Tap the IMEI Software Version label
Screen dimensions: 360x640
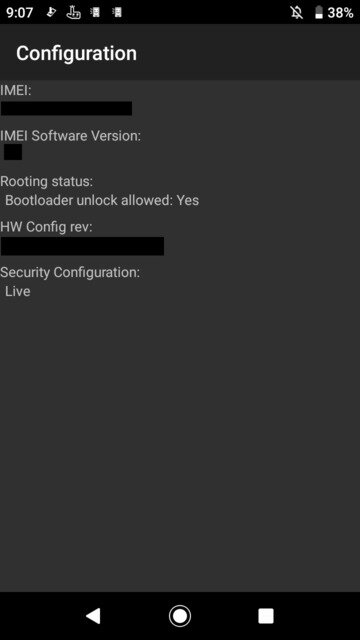coord(71,136)
